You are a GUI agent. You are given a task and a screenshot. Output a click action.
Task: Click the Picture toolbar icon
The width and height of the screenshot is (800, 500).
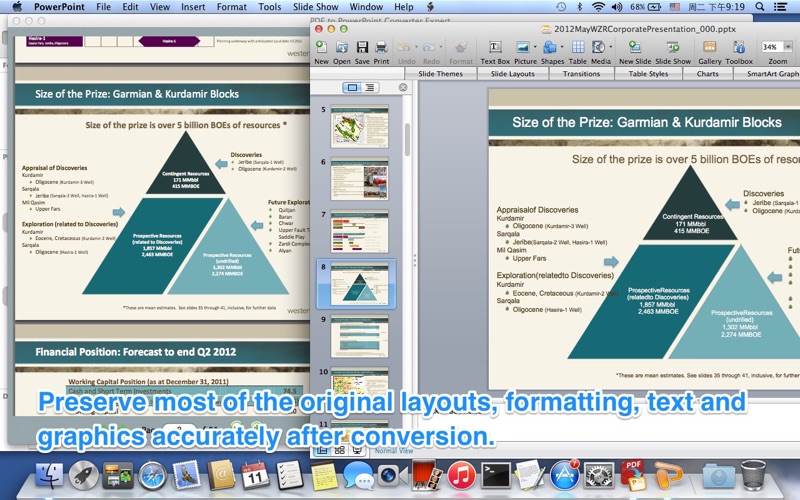(x=523, y=47)
